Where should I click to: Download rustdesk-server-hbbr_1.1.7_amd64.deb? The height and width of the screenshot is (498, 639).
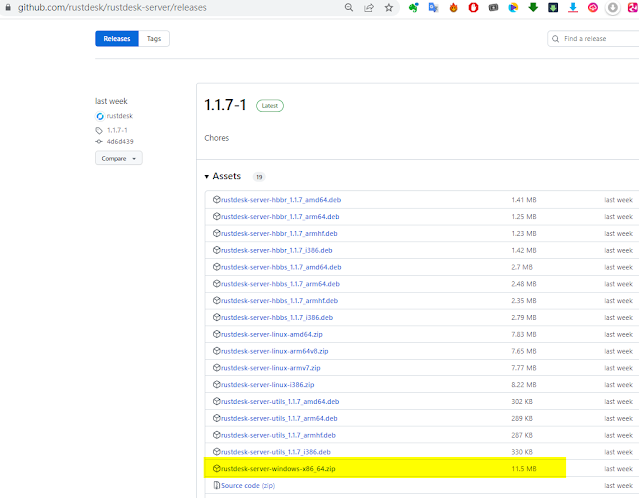(281, 200)
